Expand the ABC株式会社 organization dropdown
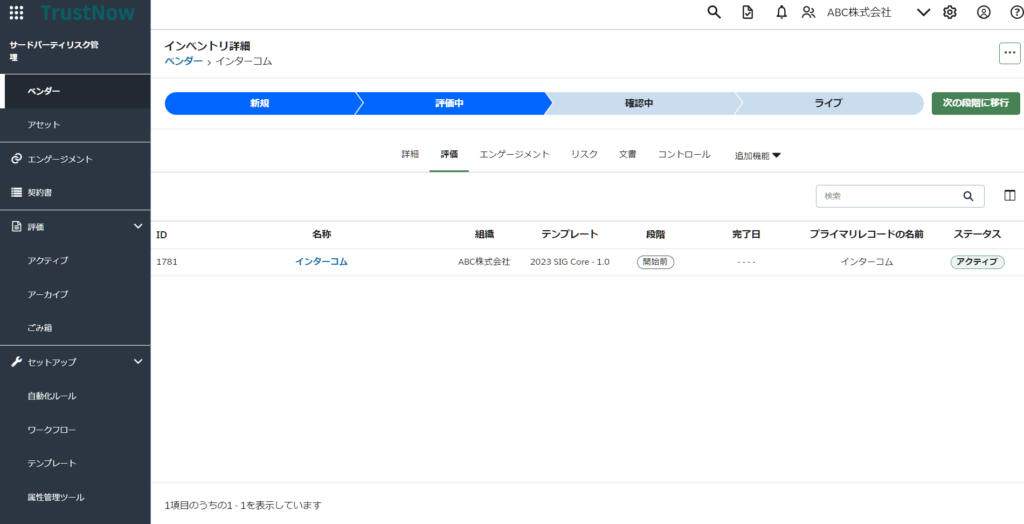This screenshot has width=1024, height=524. (x=923, y=12)
